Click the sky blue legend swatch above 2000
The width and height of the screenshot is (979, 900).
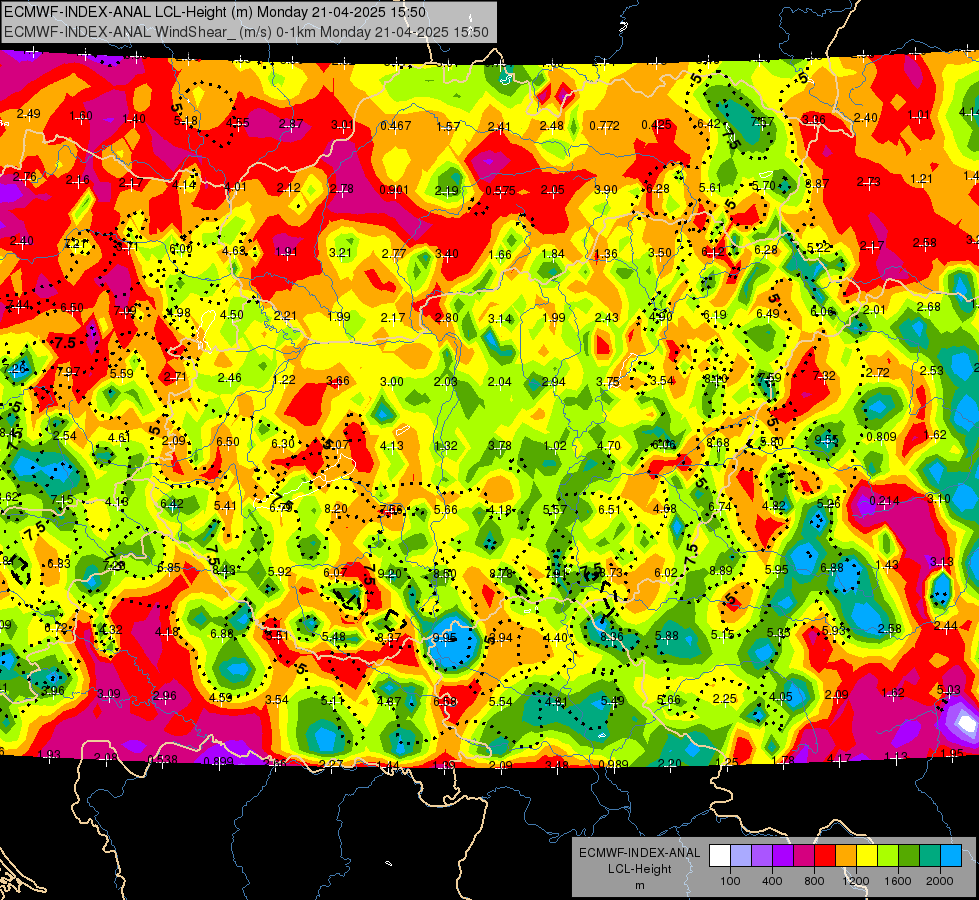point(951,856)
